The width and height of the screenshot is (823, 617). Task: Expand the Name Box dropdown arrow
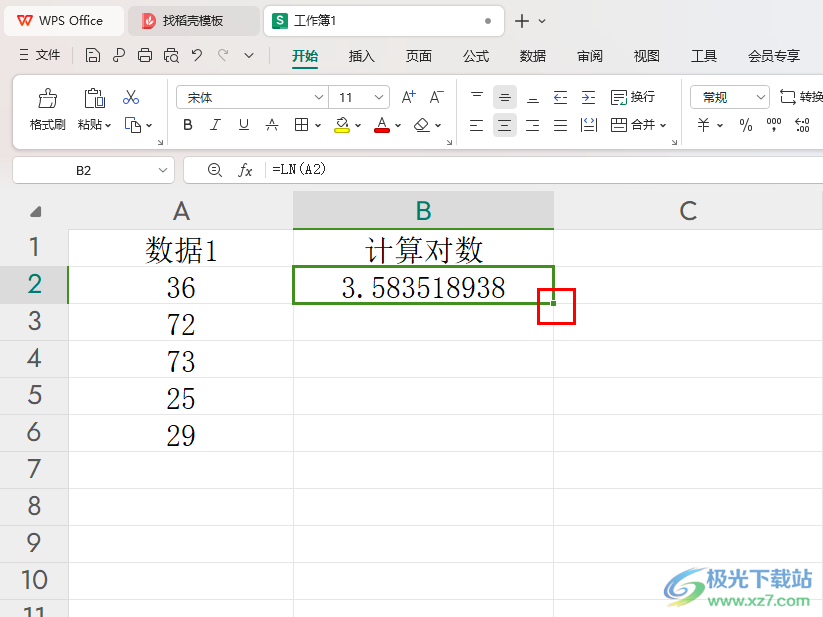coord(163,170)
